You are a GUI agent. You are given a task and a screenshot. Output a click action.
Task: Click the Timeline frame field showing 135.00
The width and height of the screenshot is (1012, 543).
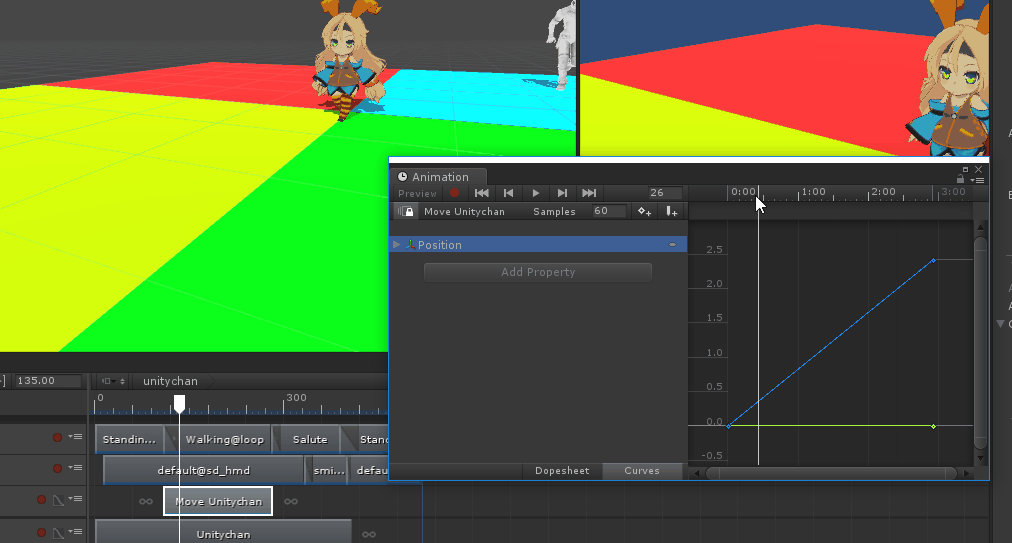pos(49,381)
